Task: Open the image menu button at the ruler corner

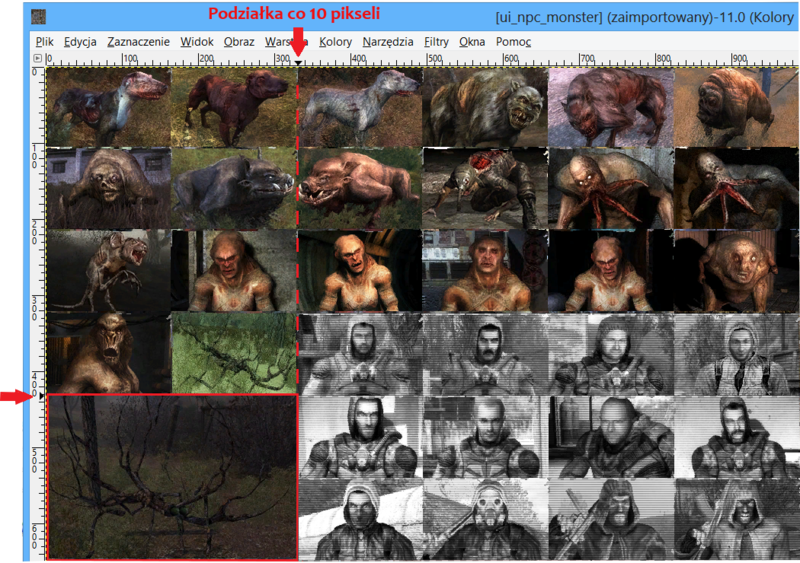Action: (x=37, y=58)
